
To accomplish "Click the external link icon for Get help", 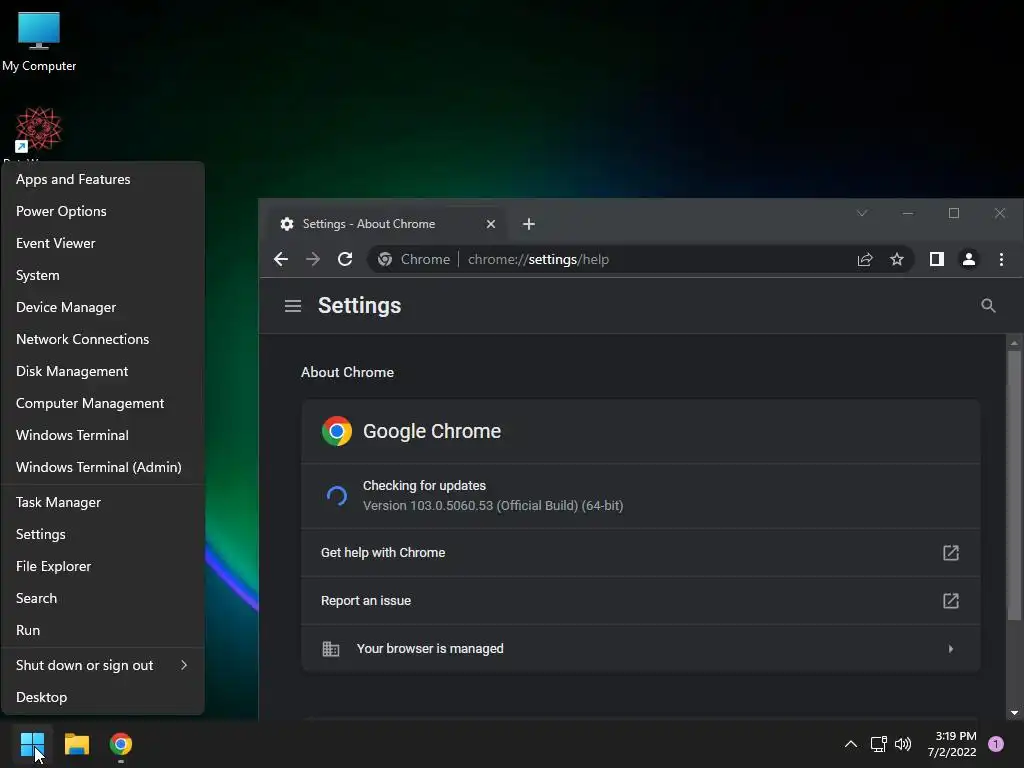I will [x=951, y=552].
